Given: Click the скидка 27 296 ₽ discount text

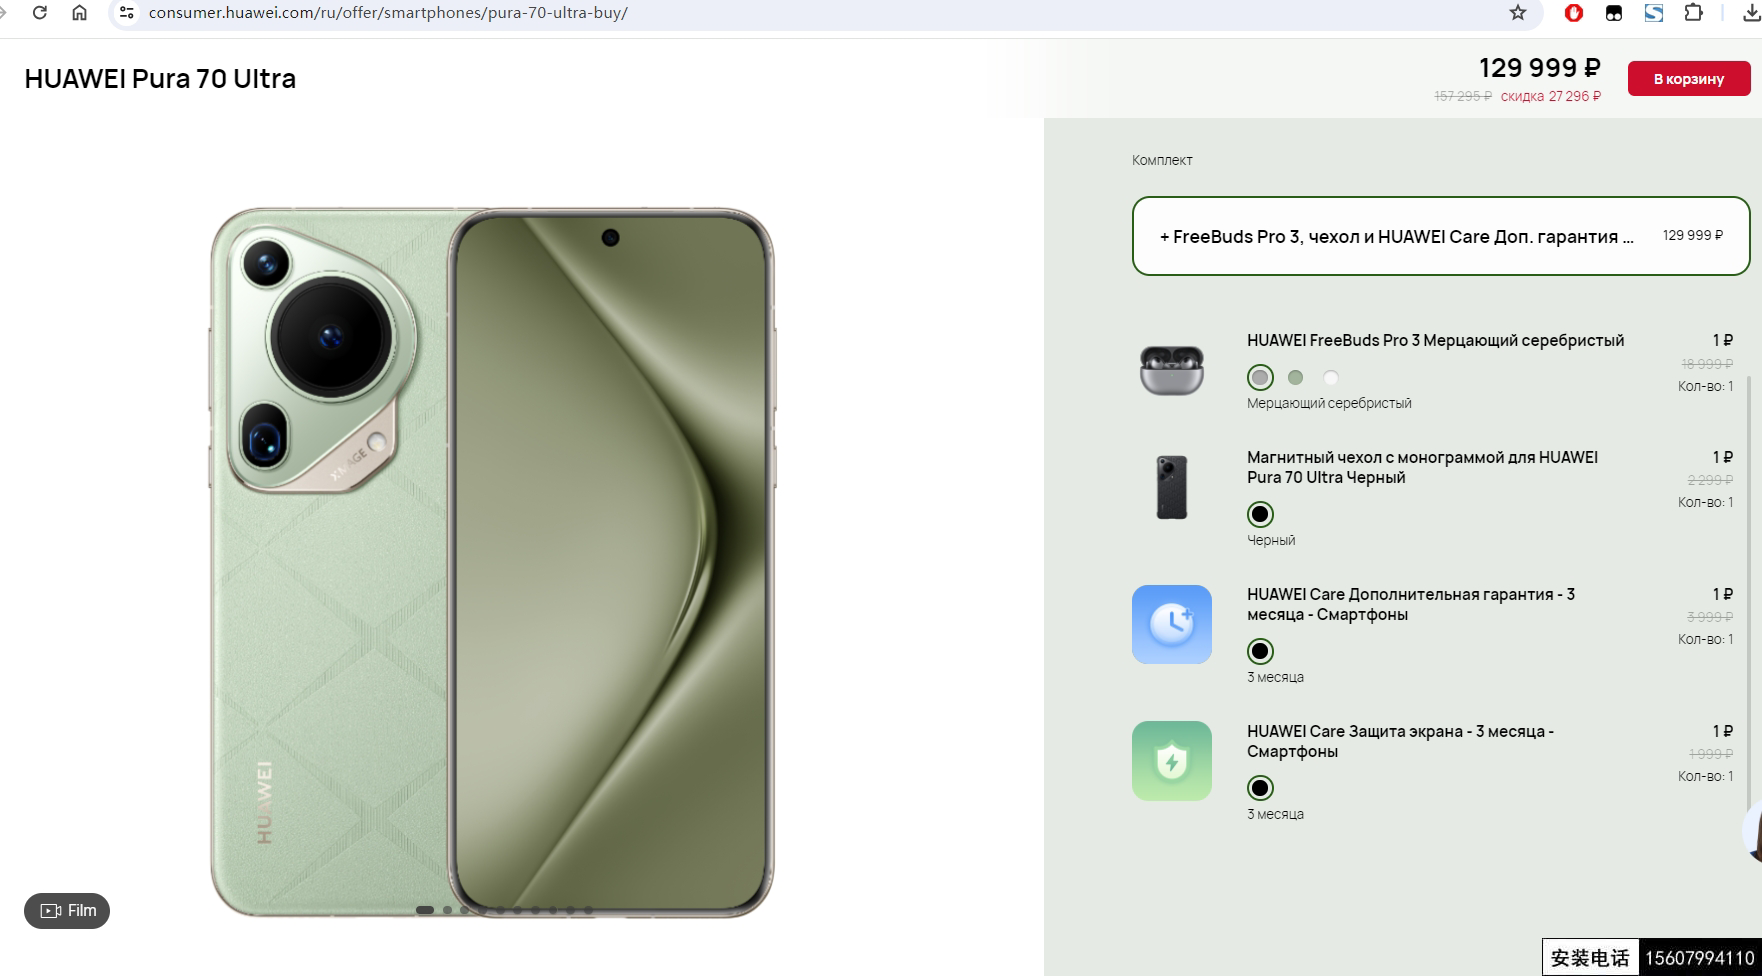Looking at the screenshot, I should [x=1551, y=96].
